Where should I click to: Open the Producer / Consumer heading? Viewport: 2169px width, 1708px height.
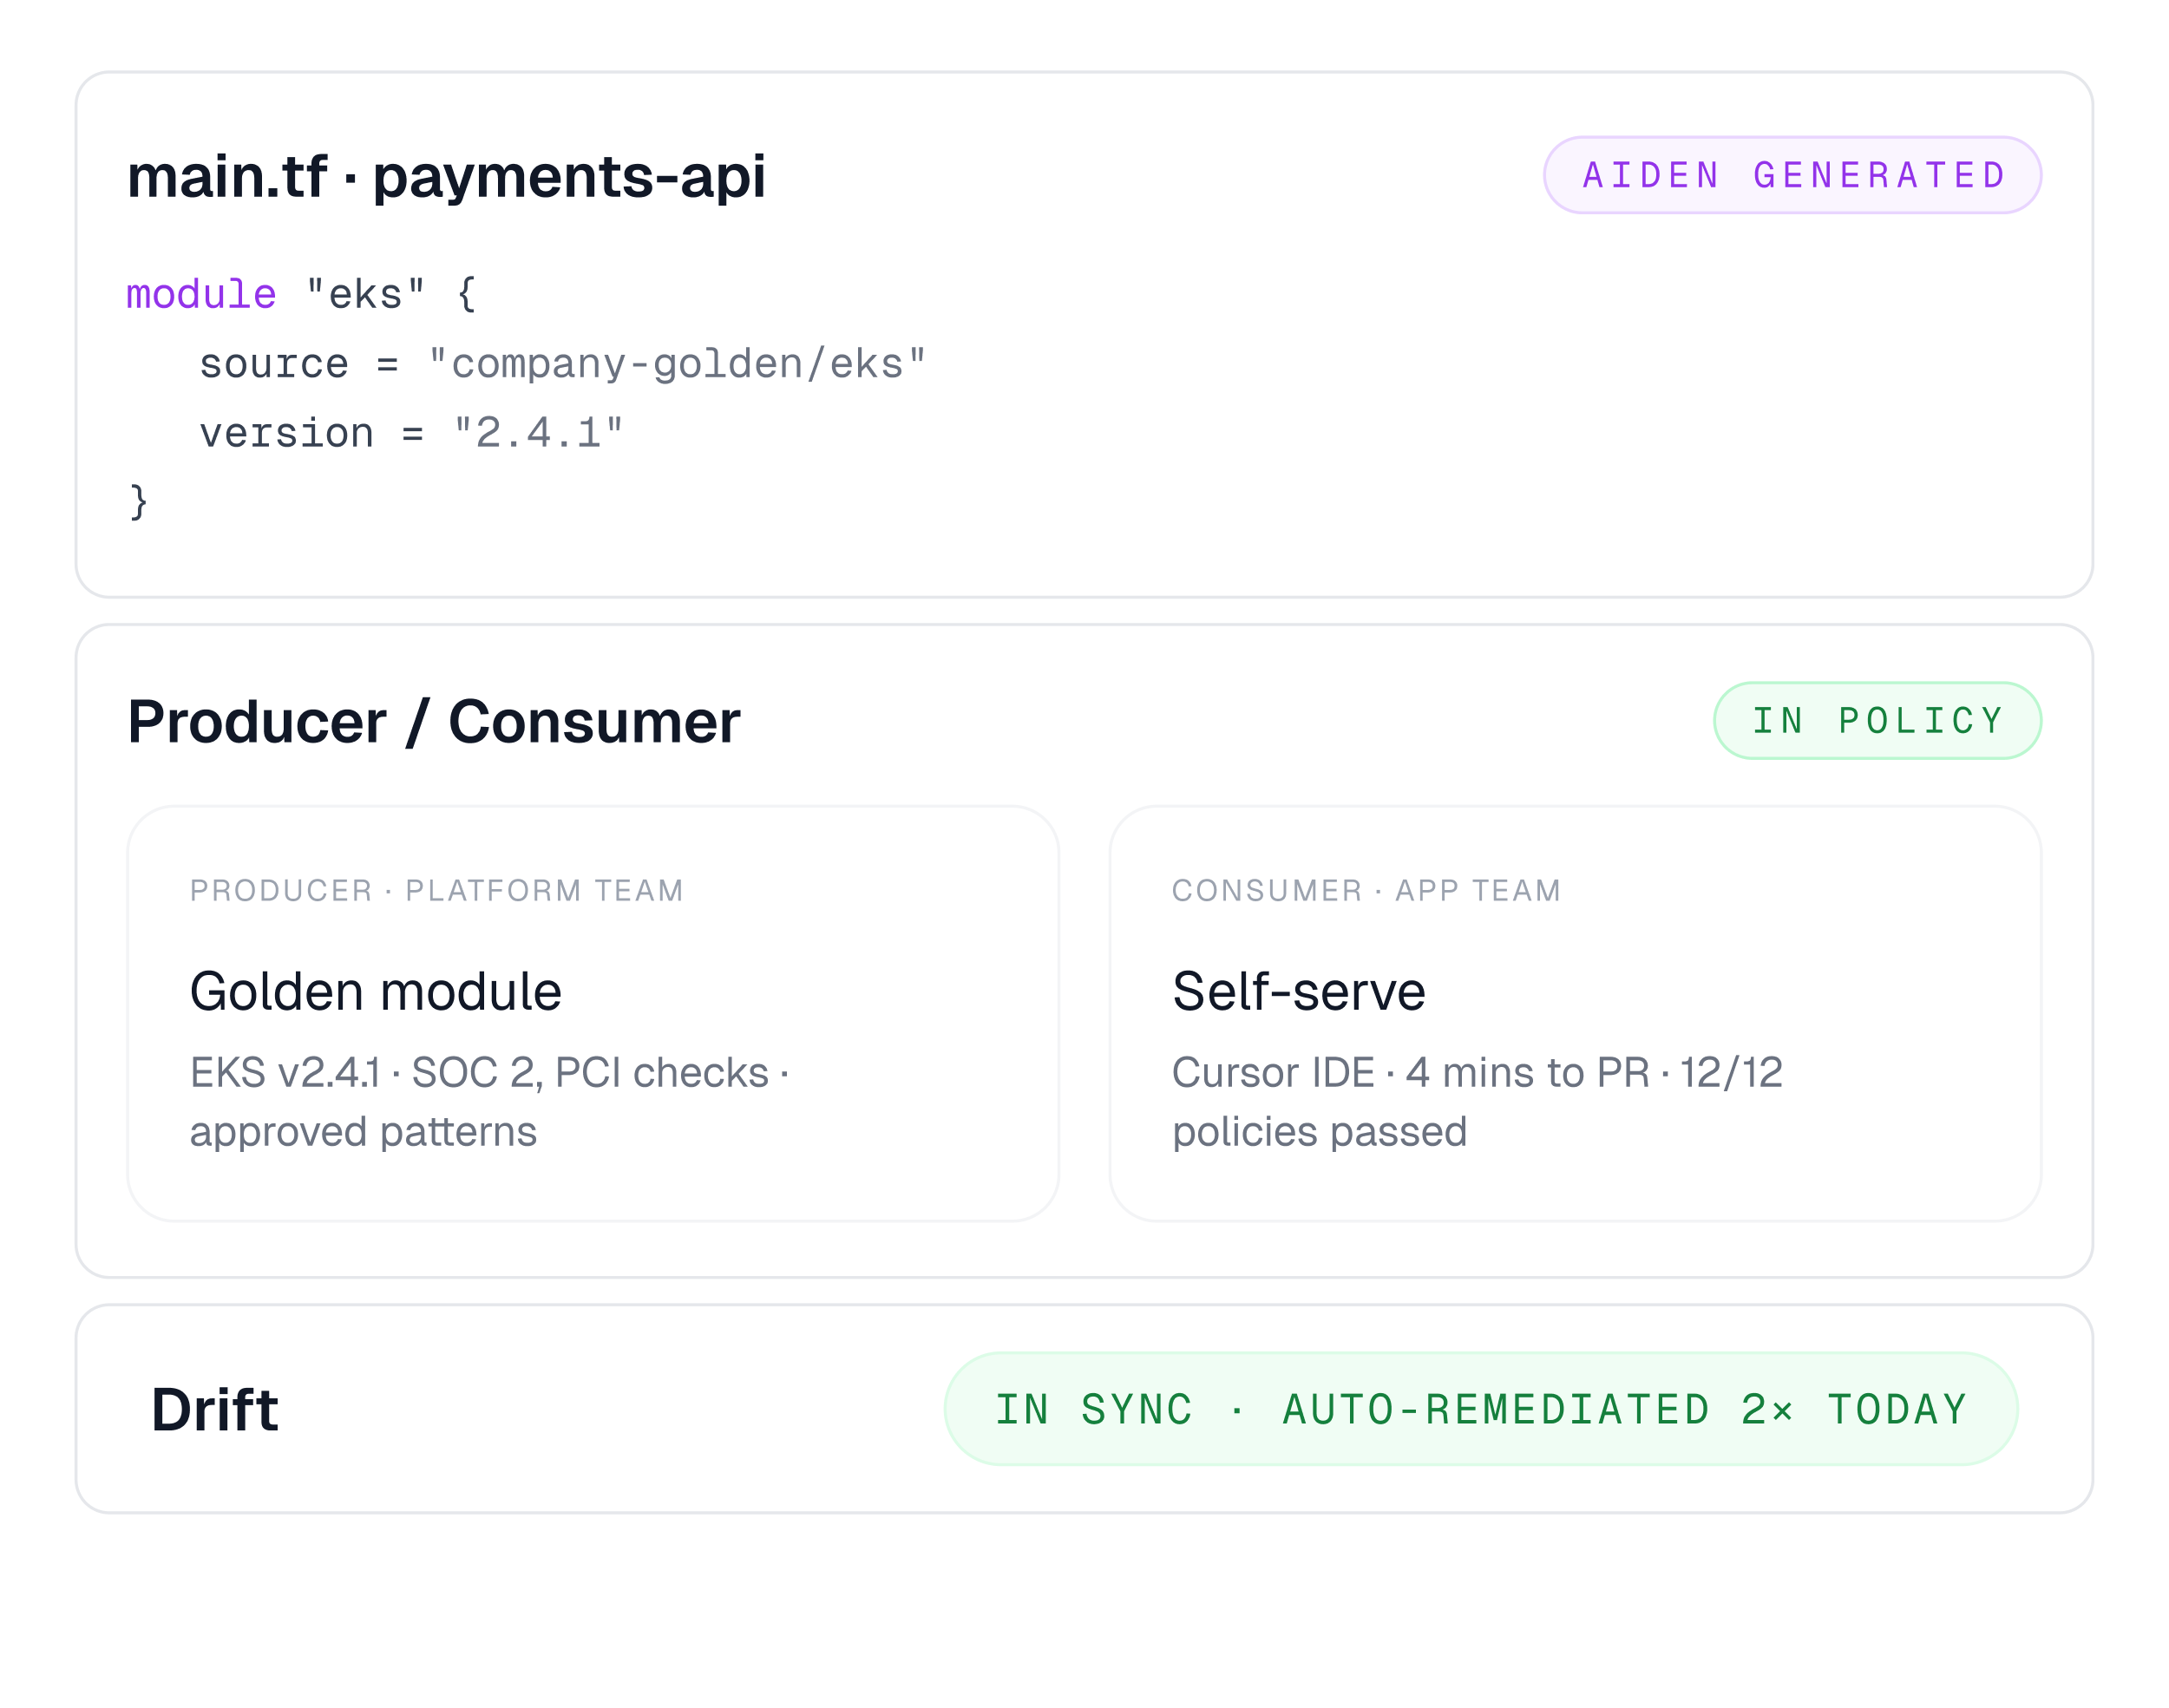click(434, 721)
